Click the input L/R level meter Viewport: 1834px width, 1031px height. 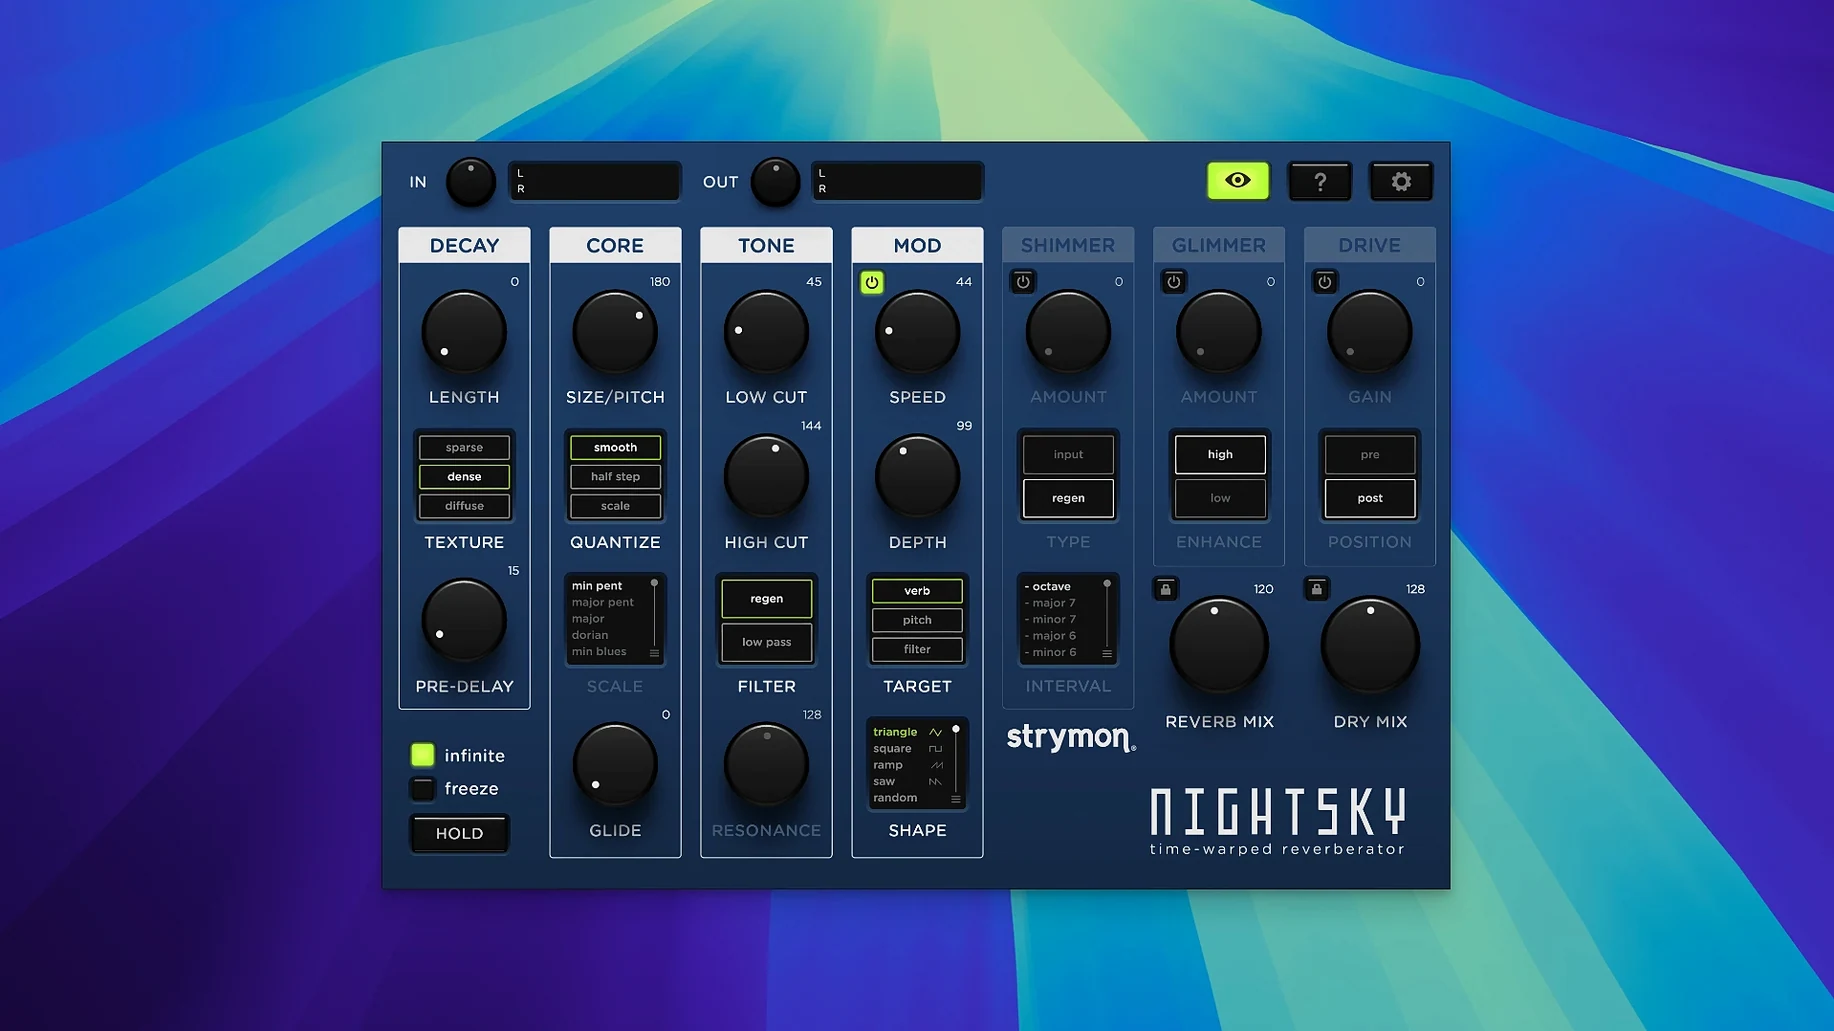(x=595, y=181)
